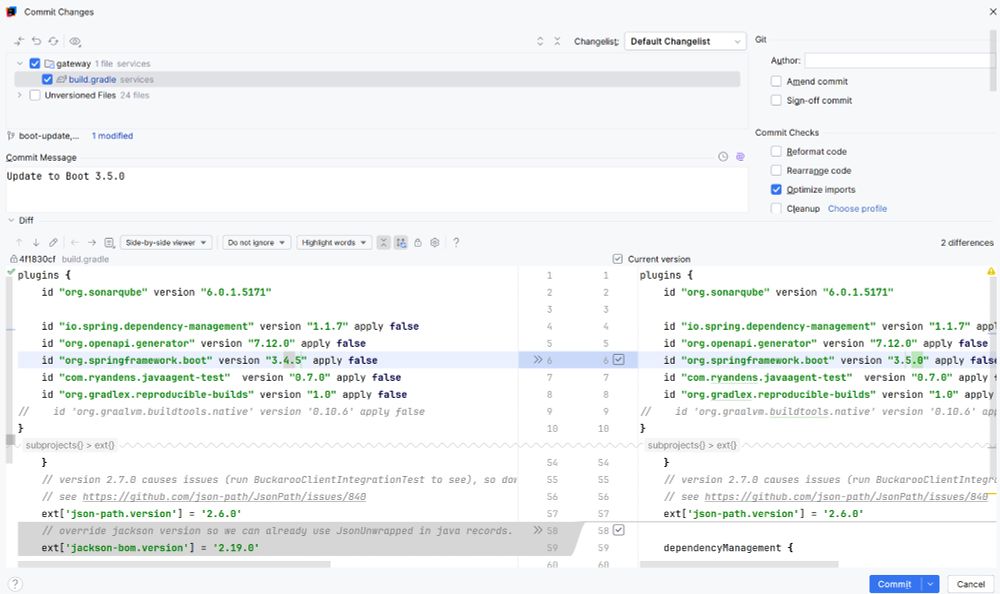Click Show Diff icon in changes toolbar
The height and width of the screenshot is (594, 1000).
coord(19,41)
